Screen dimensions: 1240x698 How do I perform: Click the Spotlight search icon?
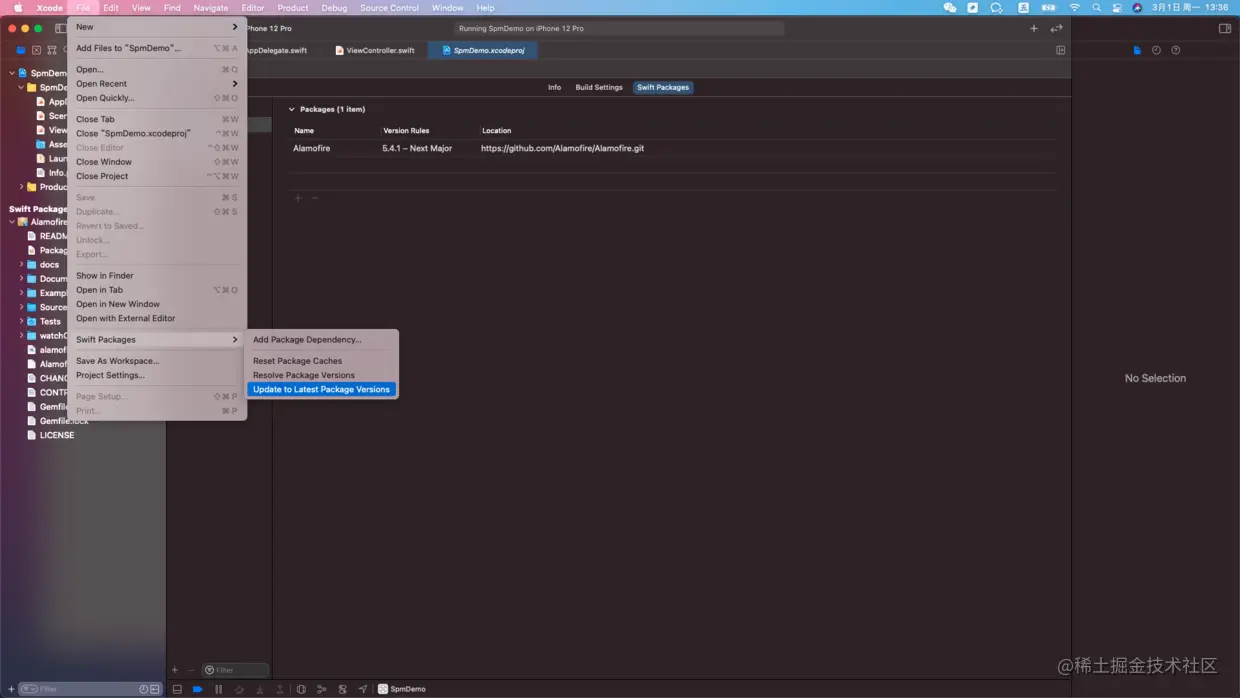click(1096, 8)
